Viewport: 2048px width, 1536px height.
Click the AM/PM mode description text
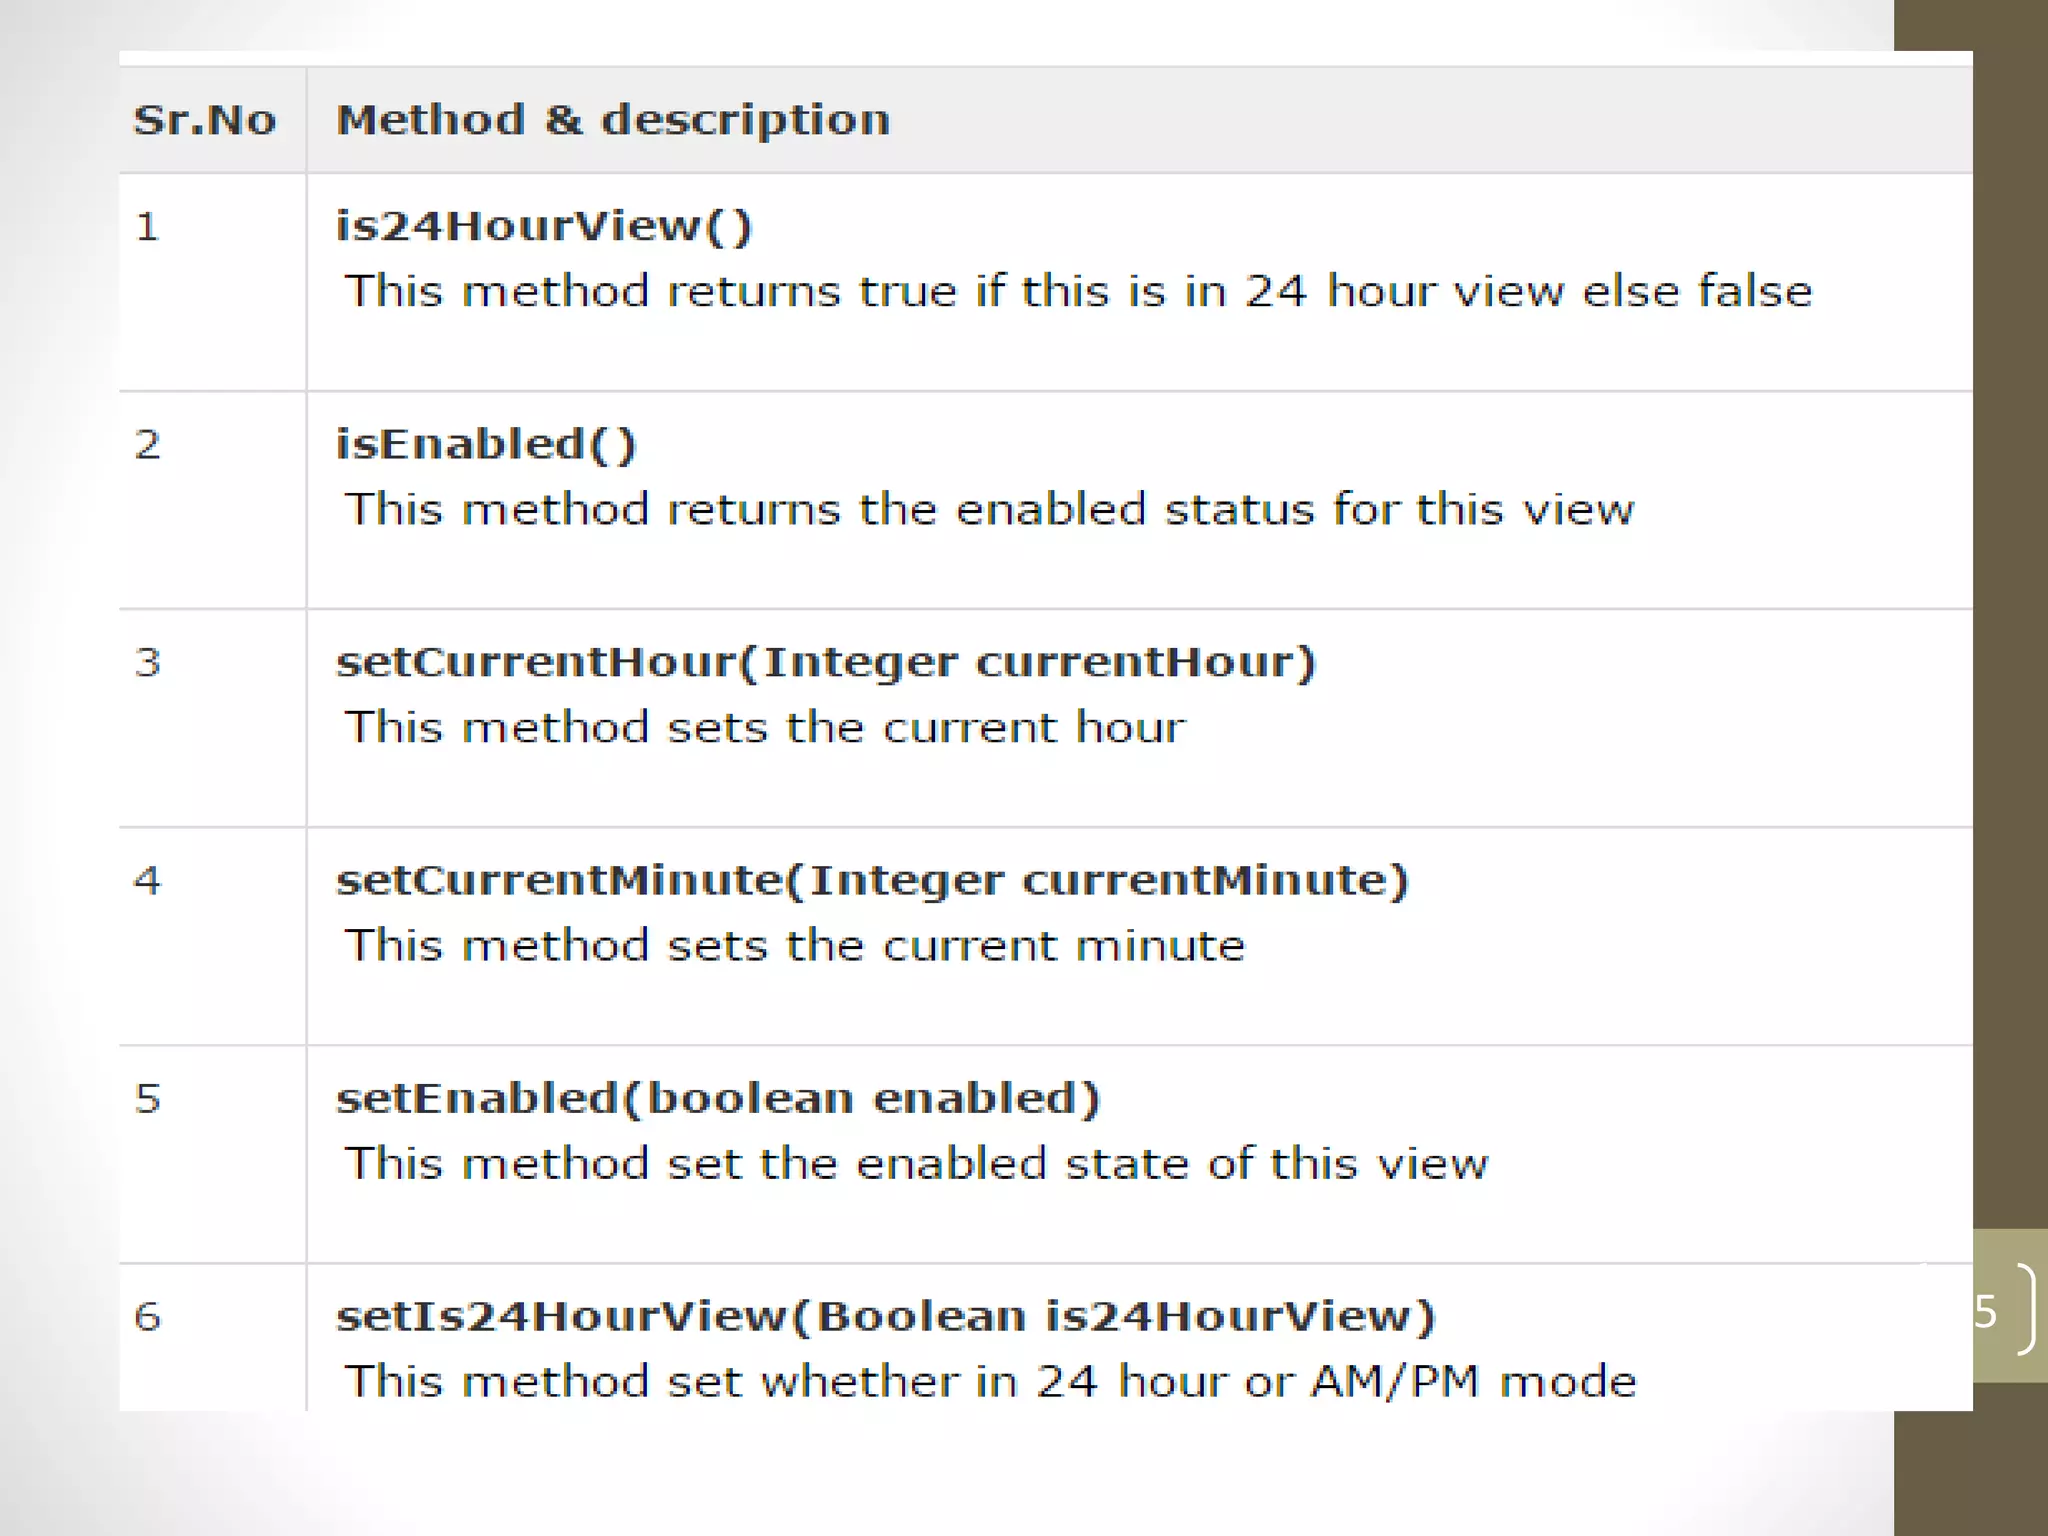point(990,1382)
